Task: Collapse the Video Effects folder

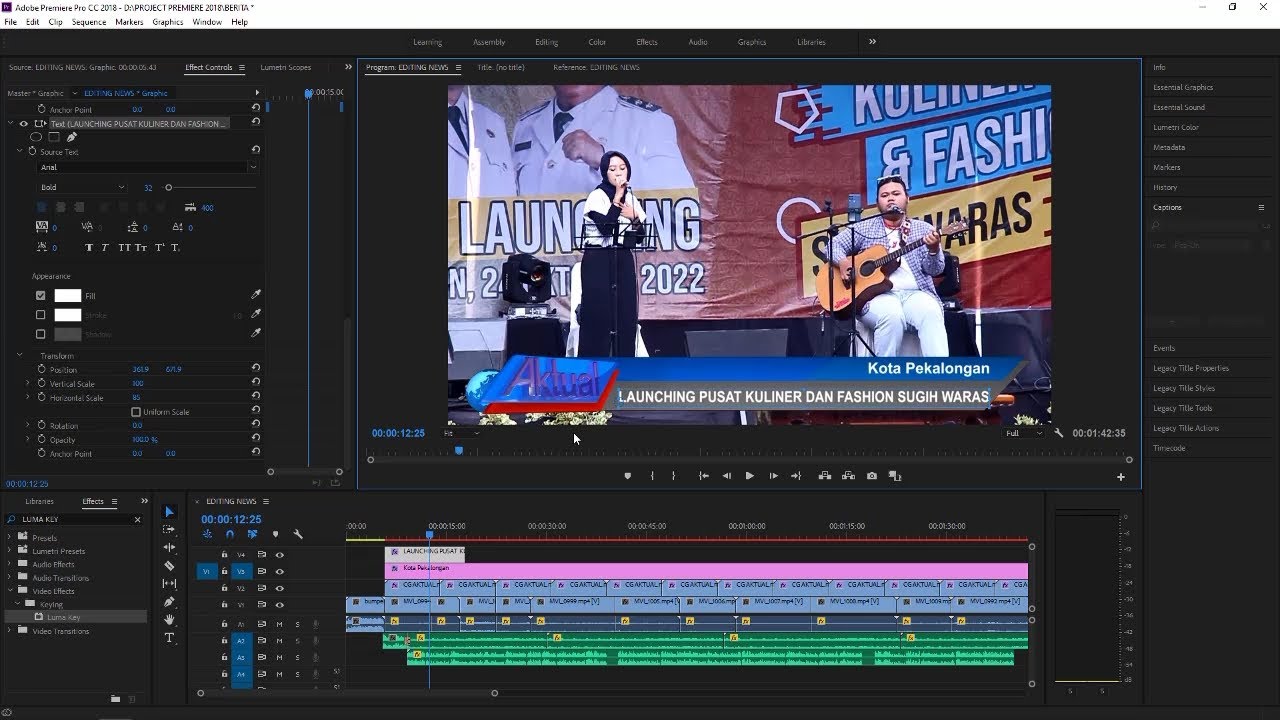Action: [x=10, y=591]
